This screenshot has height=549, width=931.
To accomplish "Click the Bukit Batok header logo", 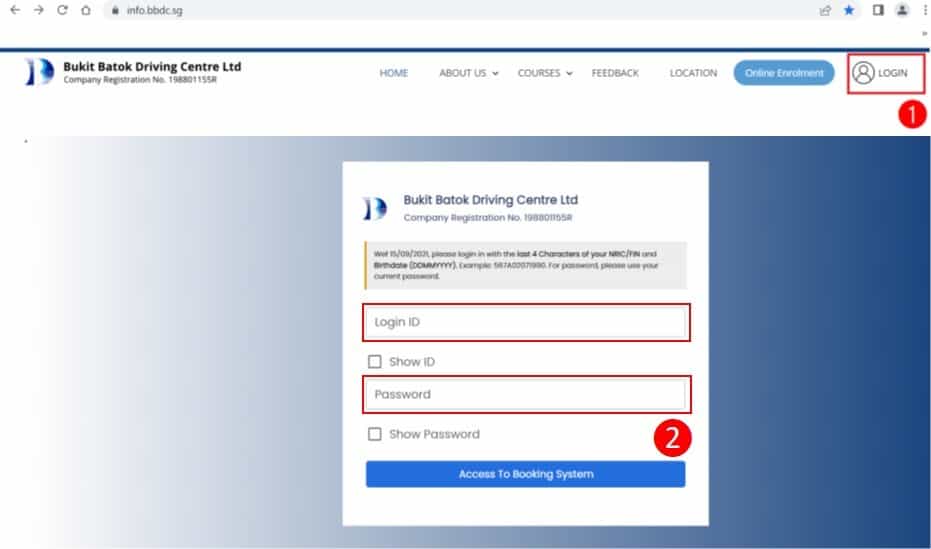I will coord(37,73).
